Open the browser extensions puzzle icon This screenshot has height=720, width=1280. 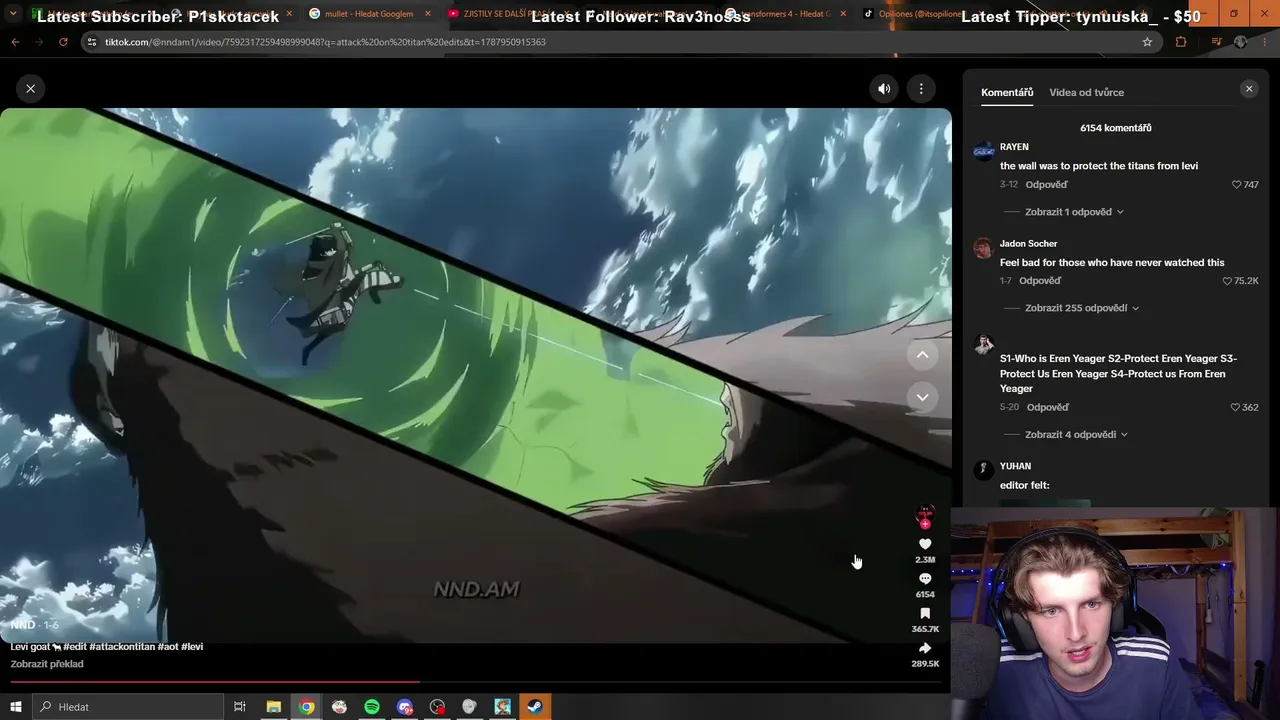click(x=1181, y=42)
